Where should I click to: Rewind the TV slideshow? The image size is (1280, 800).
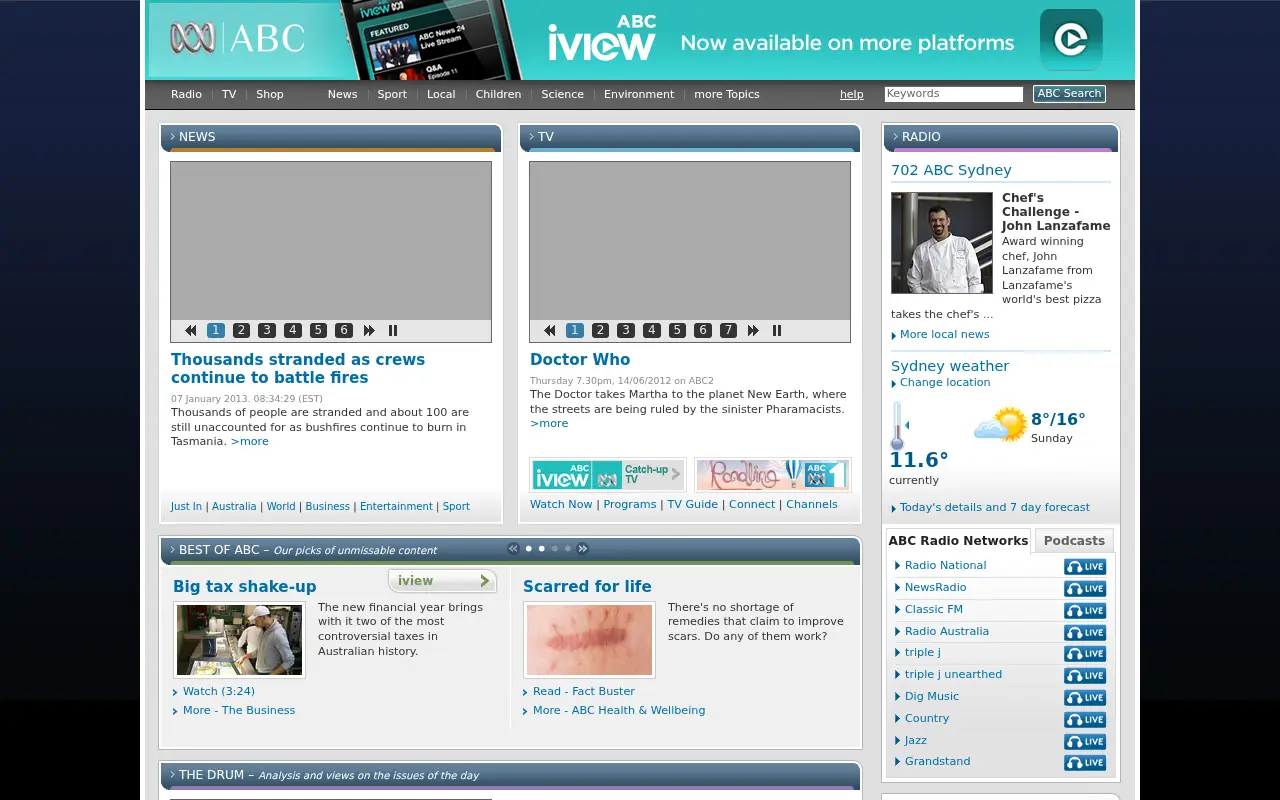tap(549, 331)
